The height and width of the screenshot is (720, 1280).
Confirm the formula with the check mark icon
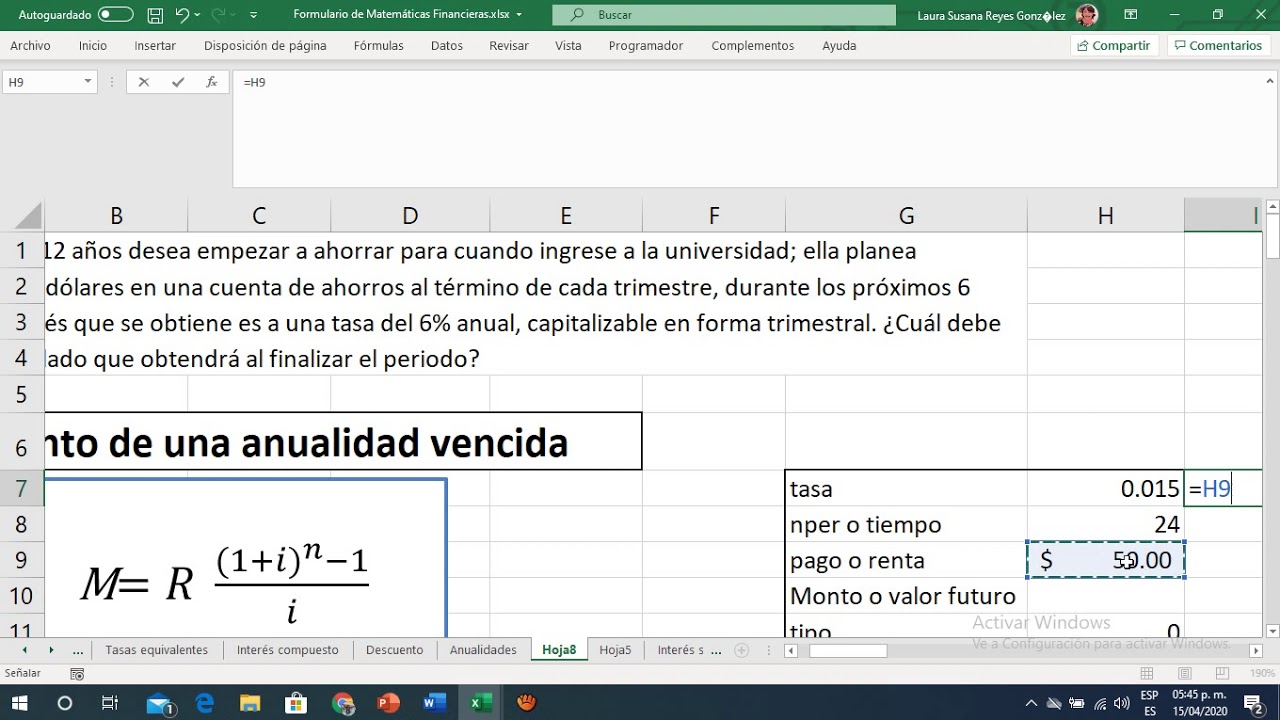[x=178, y=82]
